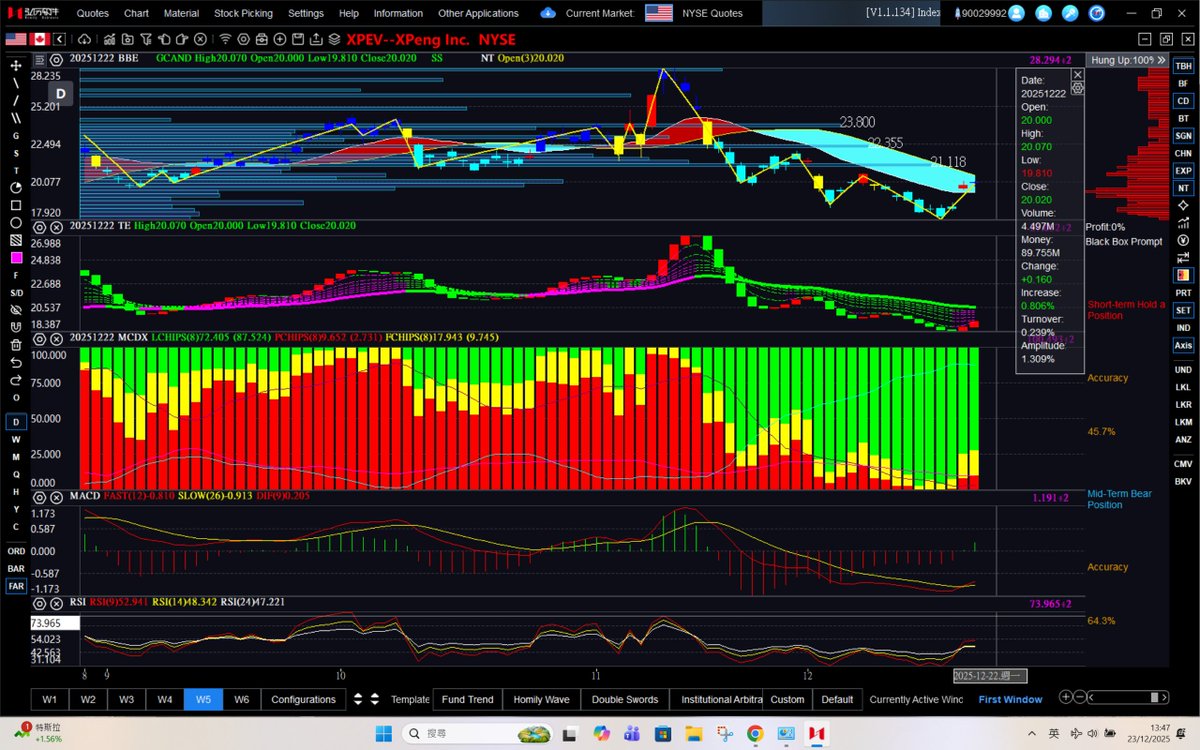This screenshot has height=750, width=1200.
Task: Toggle BAR chart mode
Action: pos(16,568)
